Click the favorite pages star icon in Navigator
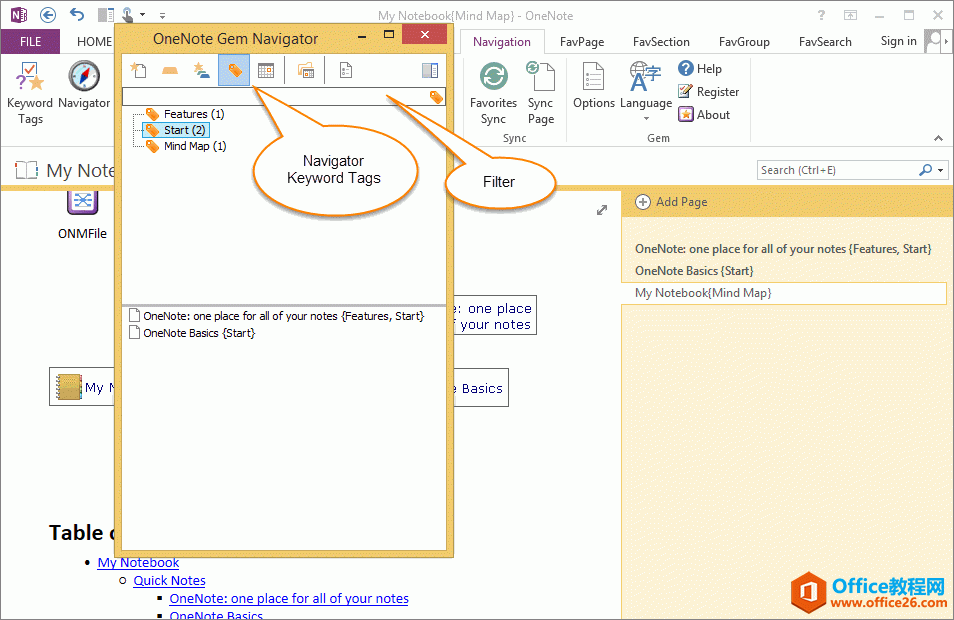 pos(139,70)
